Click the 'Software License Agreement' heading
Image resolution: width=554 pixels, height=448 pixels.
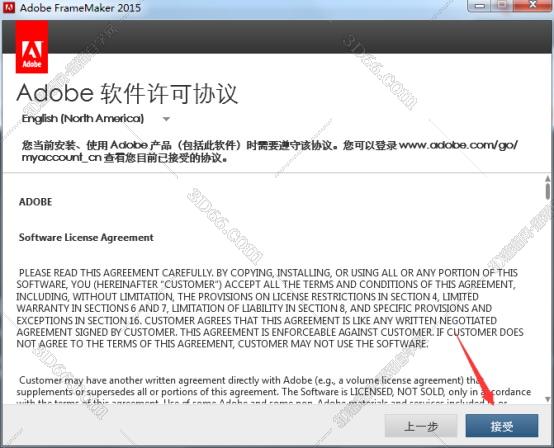86,237
